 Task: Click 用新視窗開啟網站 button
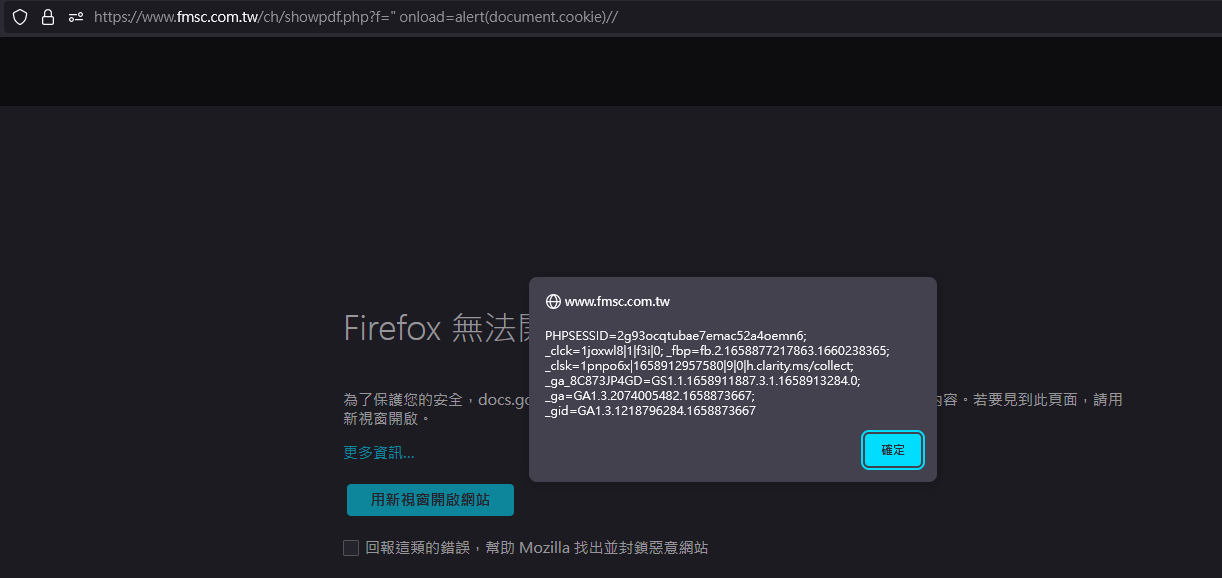(x=430, y=500)
